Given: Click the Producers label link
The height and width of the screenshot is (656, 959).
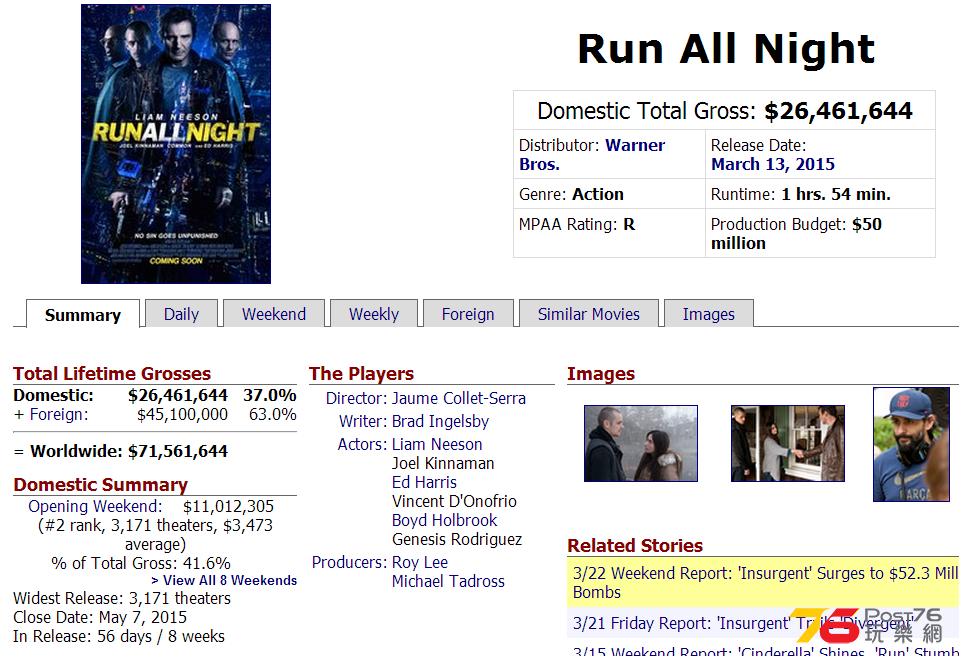Looking at the screenshot, I should click(x=349, y=562).
